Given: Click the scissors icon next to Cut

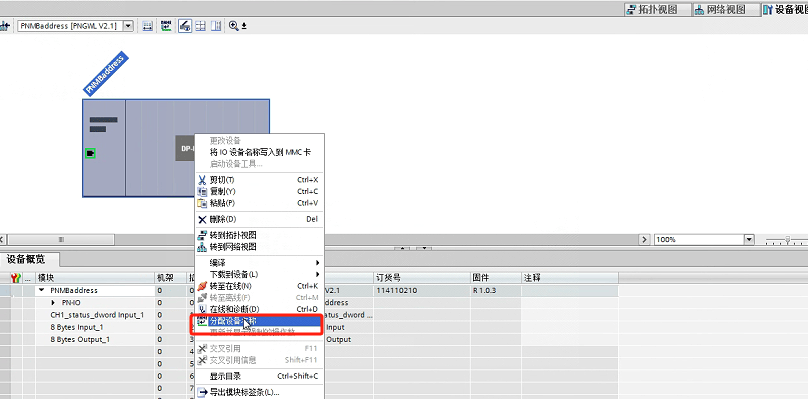Looking at the screenshot, I should (x=202, y=180).
